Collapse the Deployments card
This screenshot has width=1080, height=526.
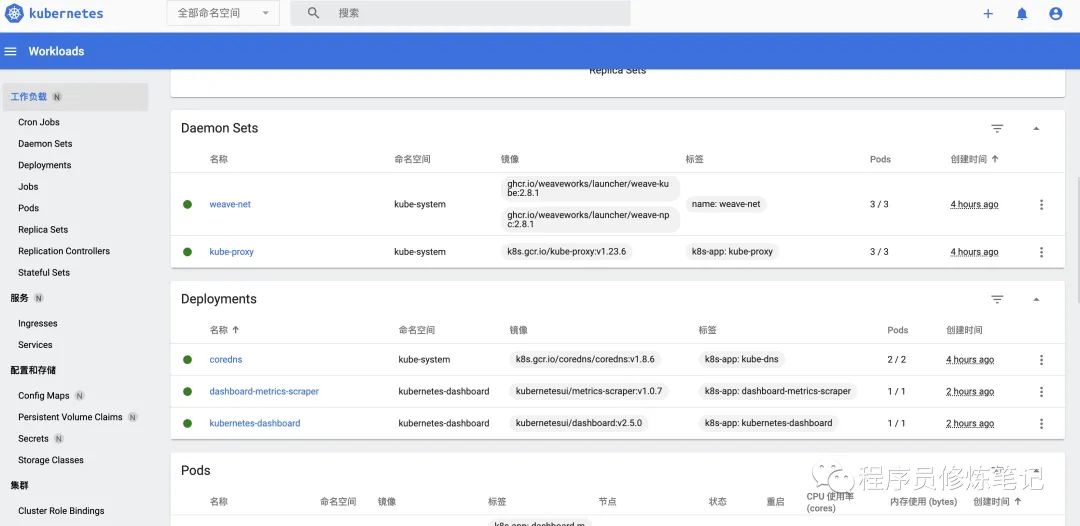1036,299
